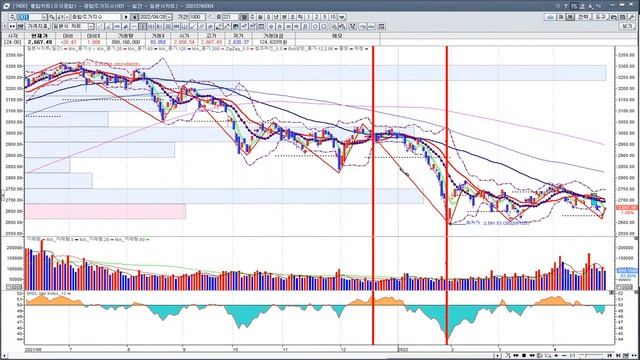The height and width of the screenshot is (360, 640).
Task: Choose the 1 interval button
Action: (309, 17)
